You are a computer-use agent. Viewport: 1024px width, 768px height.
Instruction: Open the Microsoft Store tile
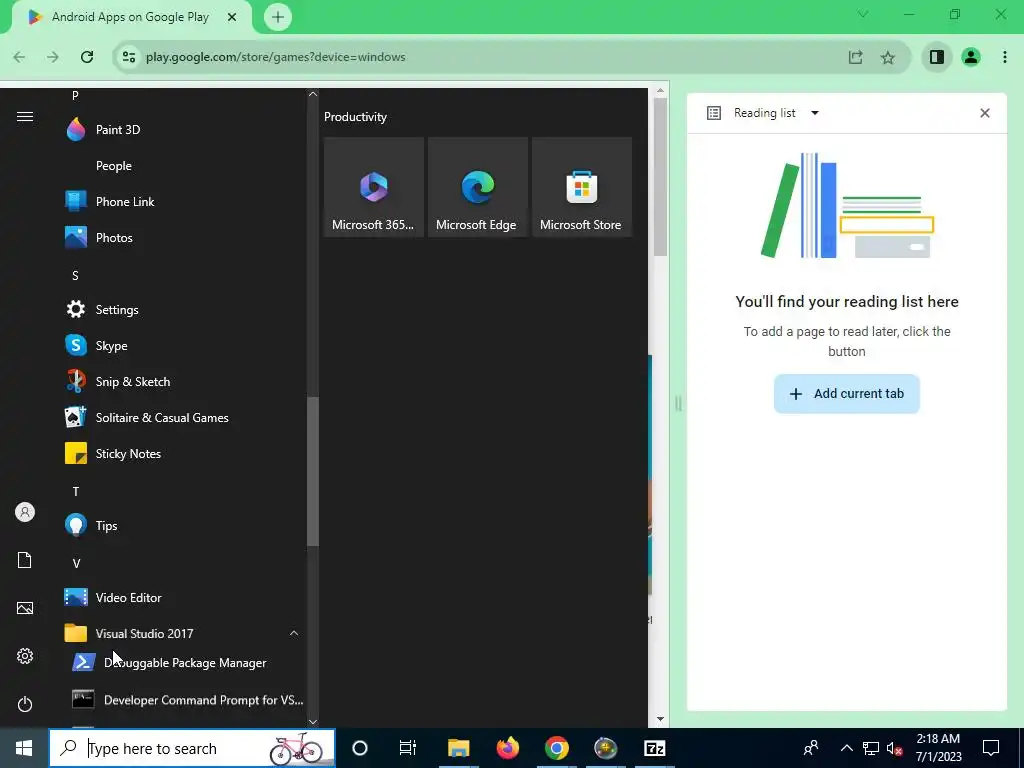582,187
